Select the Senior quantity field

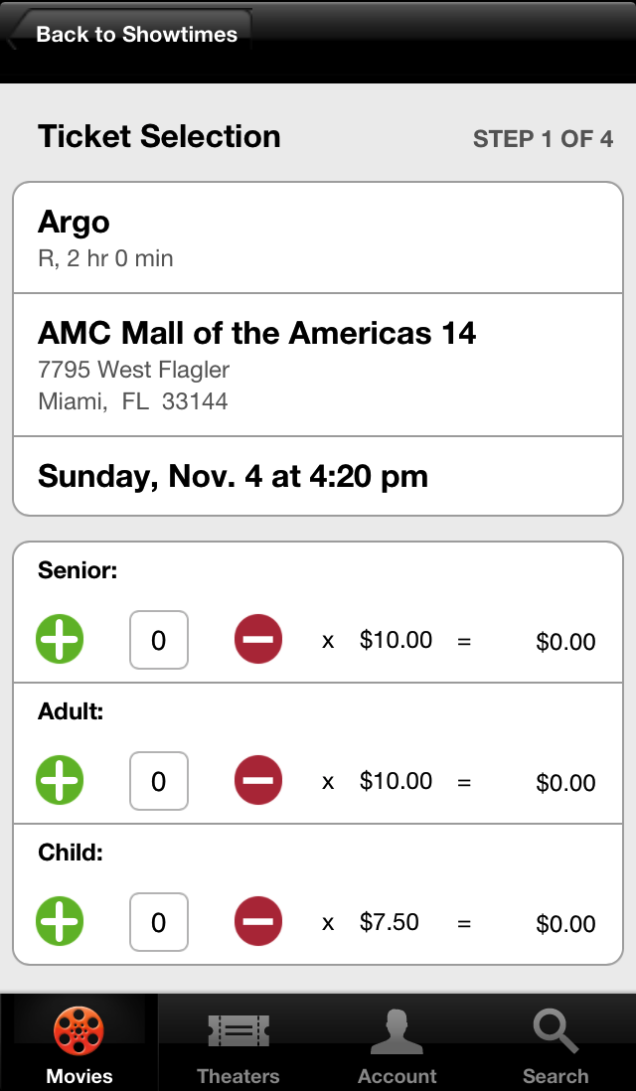[x=159, y=640]
